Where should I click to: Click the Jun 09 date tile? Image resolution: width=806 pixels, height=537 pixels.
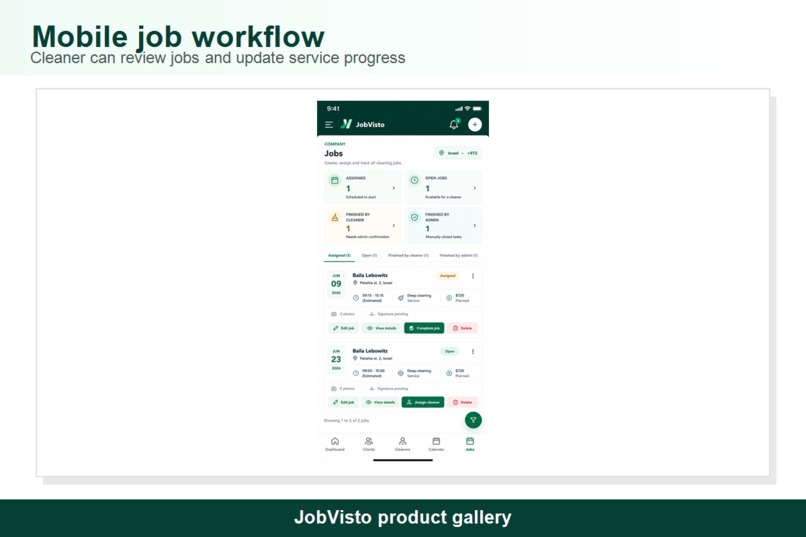[336, 284]
